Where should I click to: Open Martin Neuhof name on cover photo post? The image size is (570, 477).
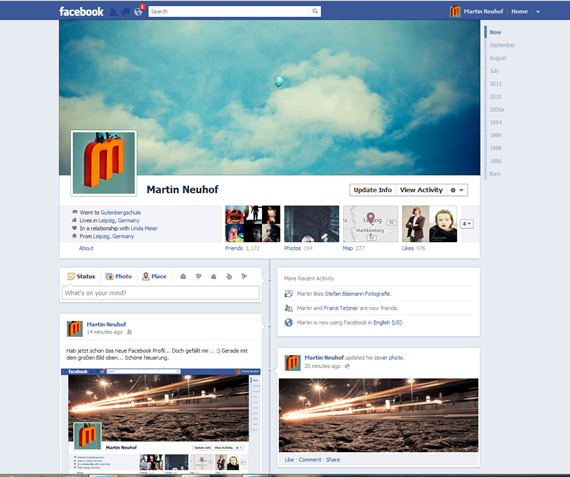point(324,357)
